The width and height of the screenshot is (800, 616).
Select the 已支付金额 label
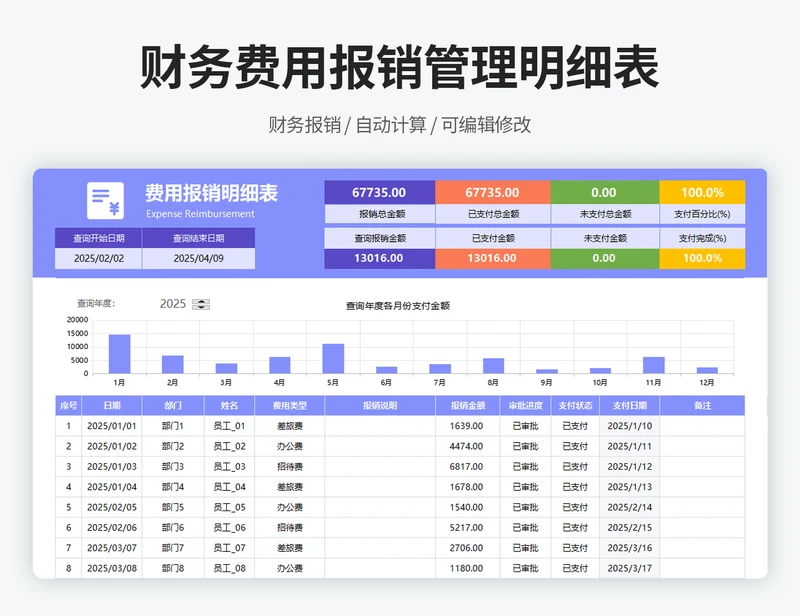(x=492, y=238)
